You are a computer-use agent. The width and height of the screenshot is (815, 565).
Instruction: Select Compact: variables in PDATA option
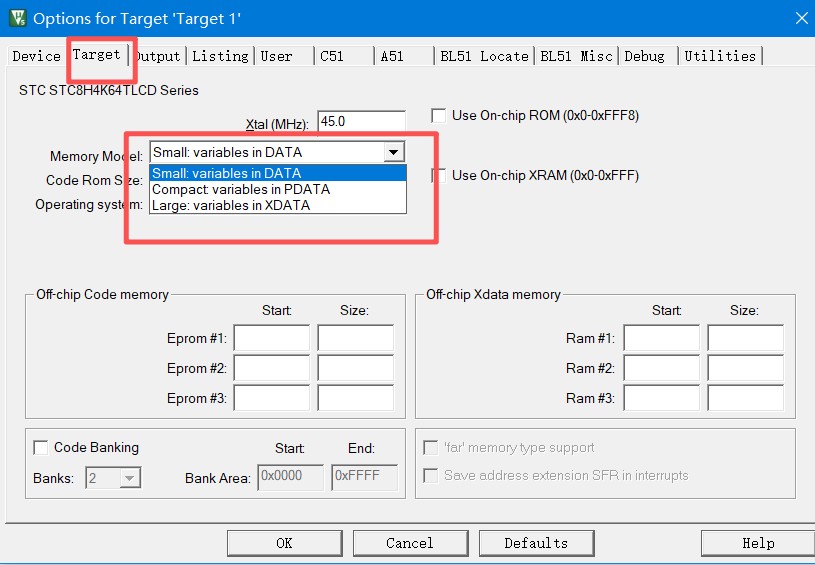(x=240, y=189)
